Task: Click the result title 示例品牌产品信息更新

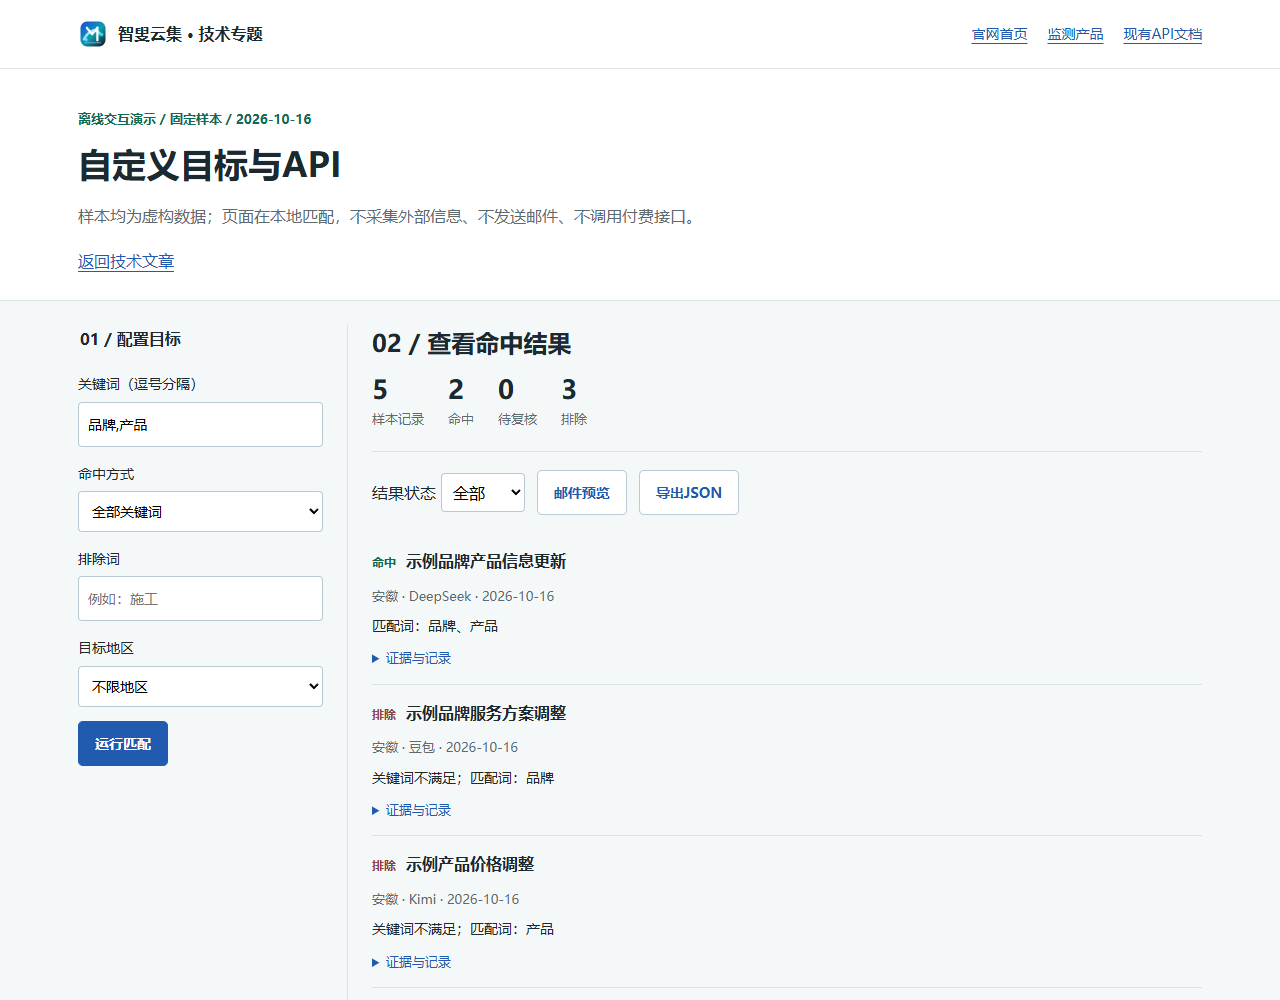Action: (x=486, y=562)
